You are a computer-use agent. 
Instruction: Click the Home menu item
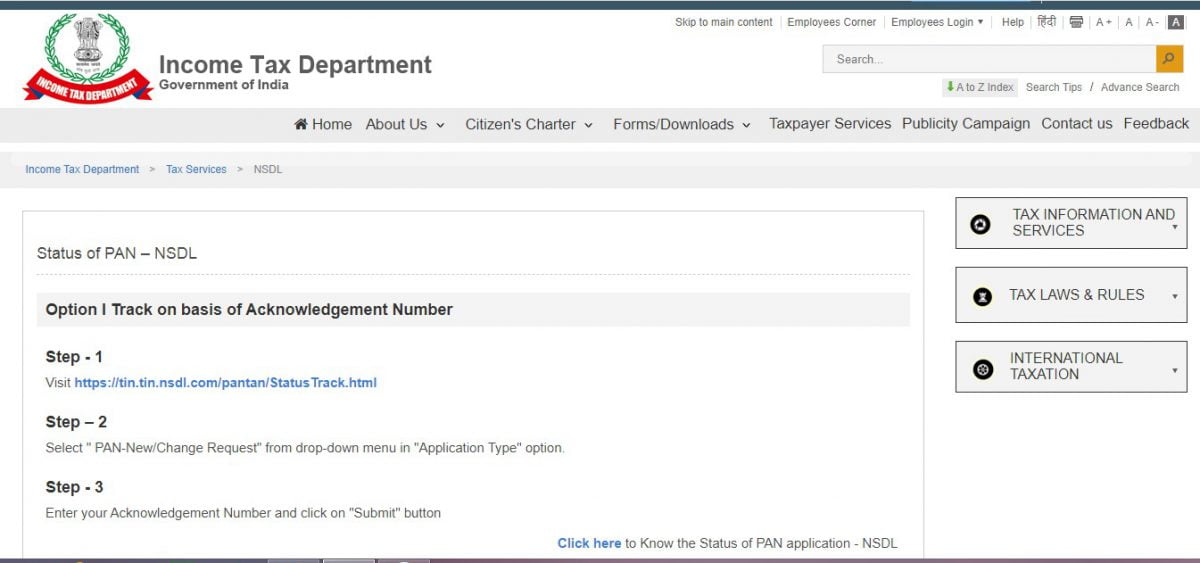click(x=323, y=124)
